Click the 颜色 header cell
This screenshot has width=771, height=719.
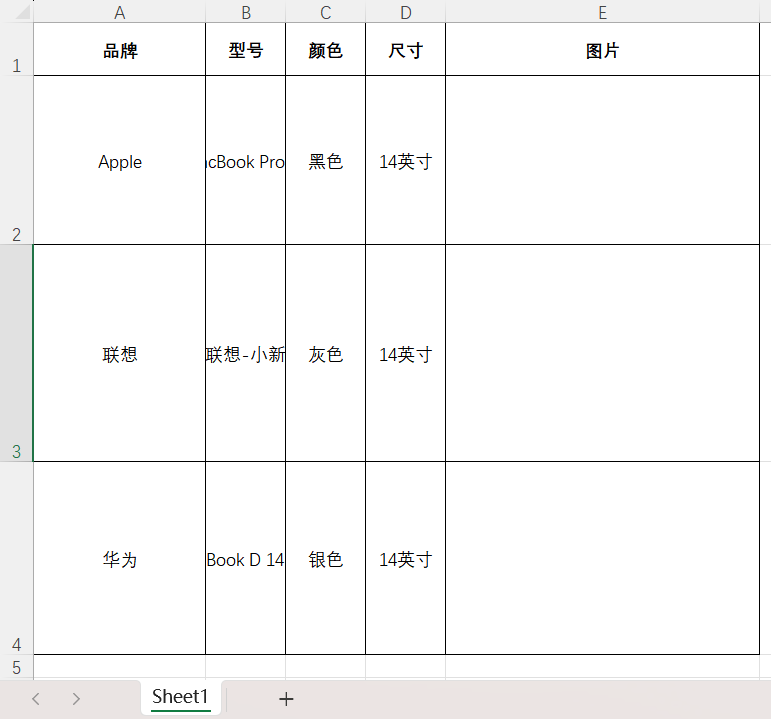point(326,50)
